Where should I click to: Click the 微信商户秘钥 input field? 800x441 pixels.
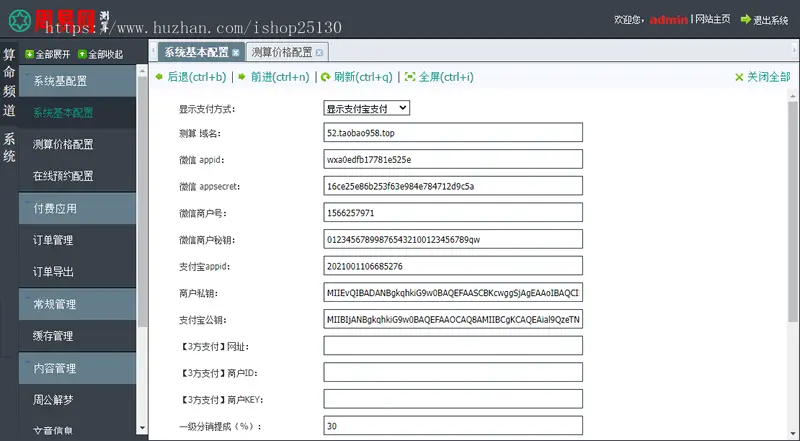(x=453, y=239)
